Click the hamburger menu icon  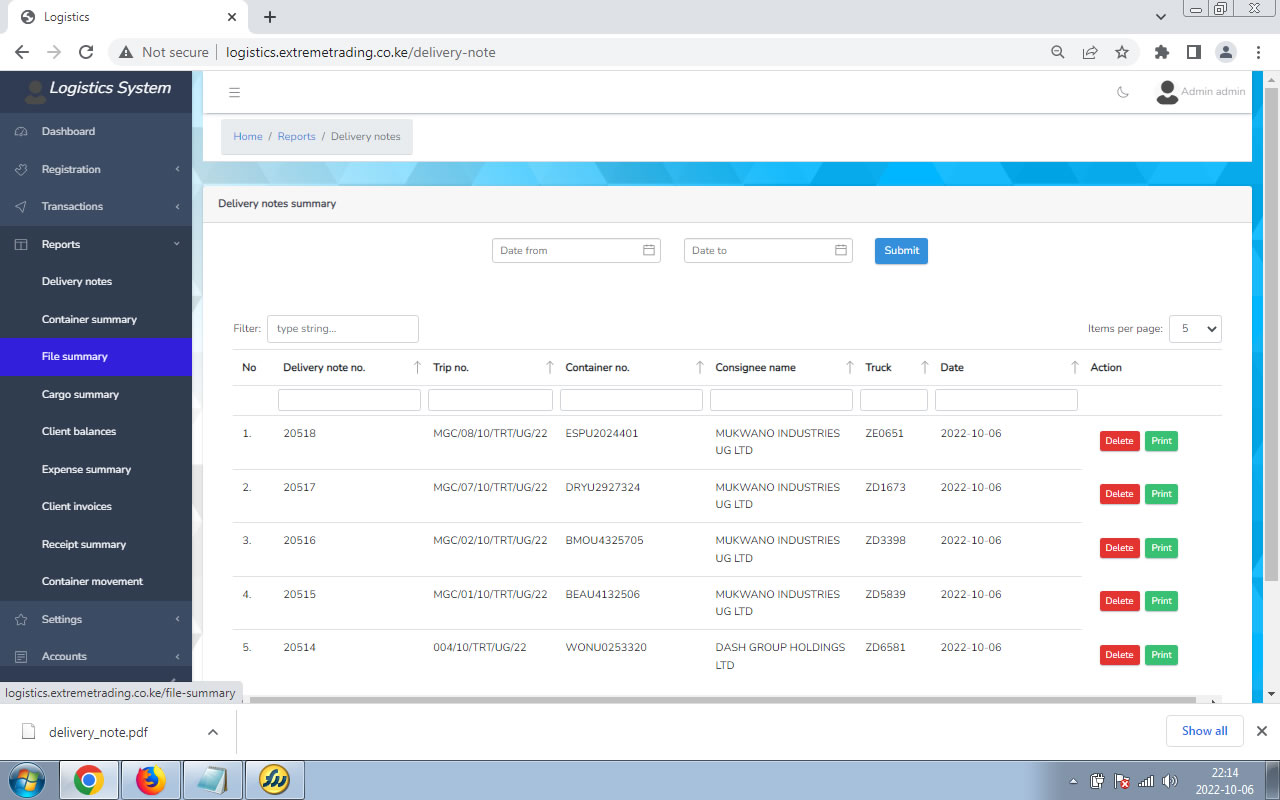(x=234, y=93)
